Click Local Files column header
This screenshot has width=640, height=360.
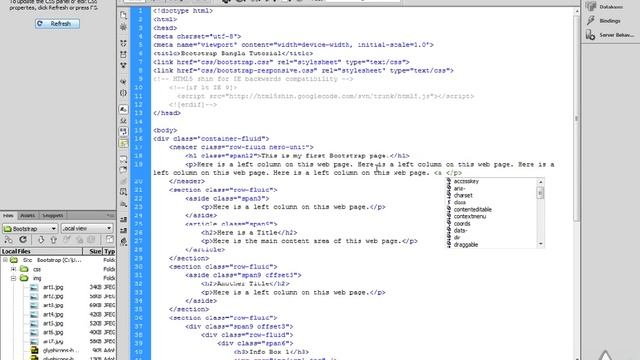41,251
